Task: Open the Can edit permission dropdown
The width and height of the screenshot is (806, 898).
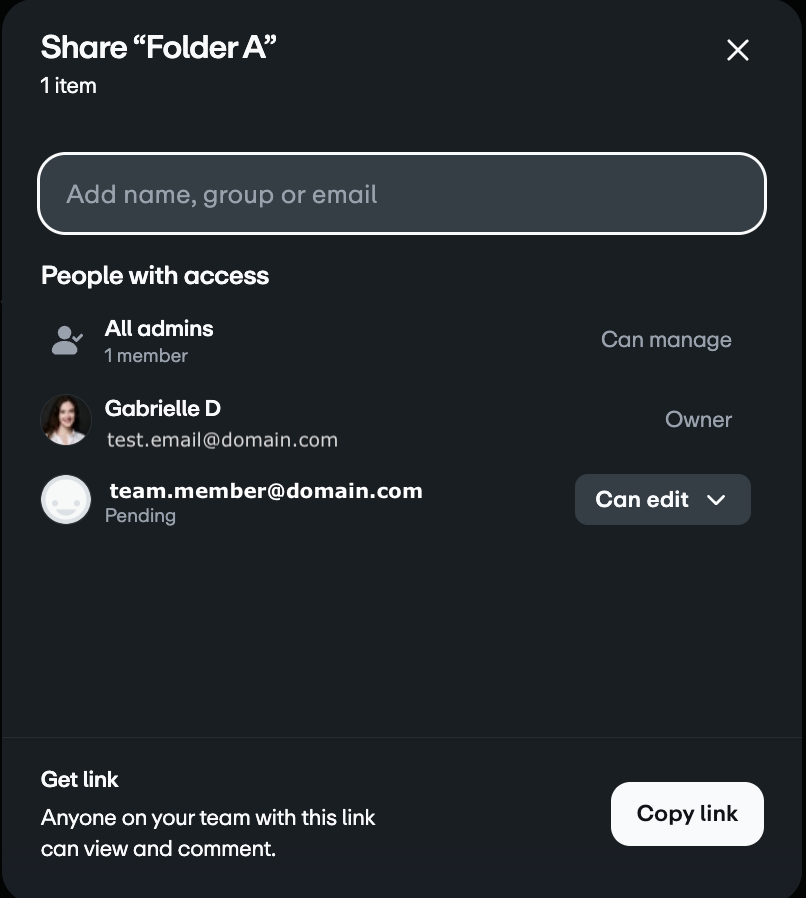Action: [x=663, y=499]
